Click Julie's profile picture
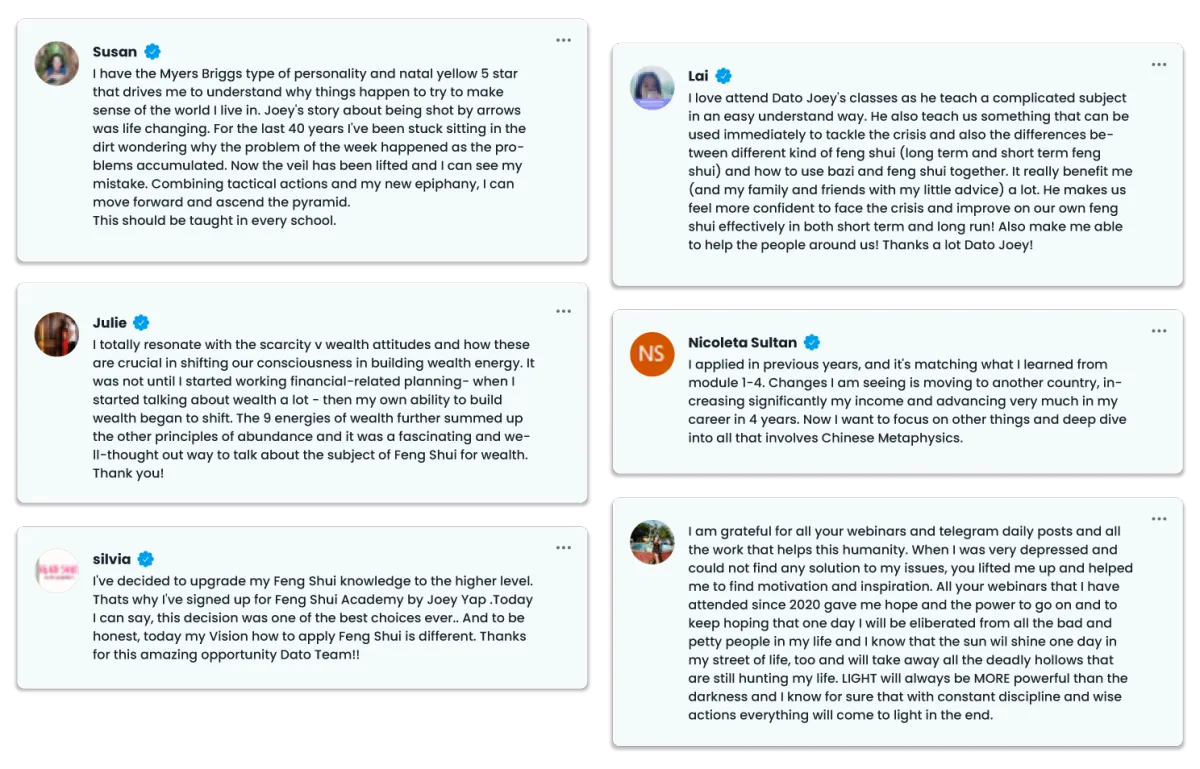Screen dimensions: 1200x769 pyautogui.click(x=57, y=334)
